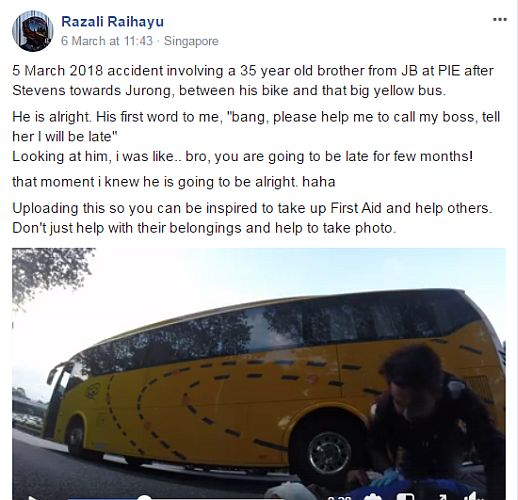This screenshot has width=518, height=500.
Task: Open the '6 March at 11:43' timestamp link
Action: pos(107,41)
